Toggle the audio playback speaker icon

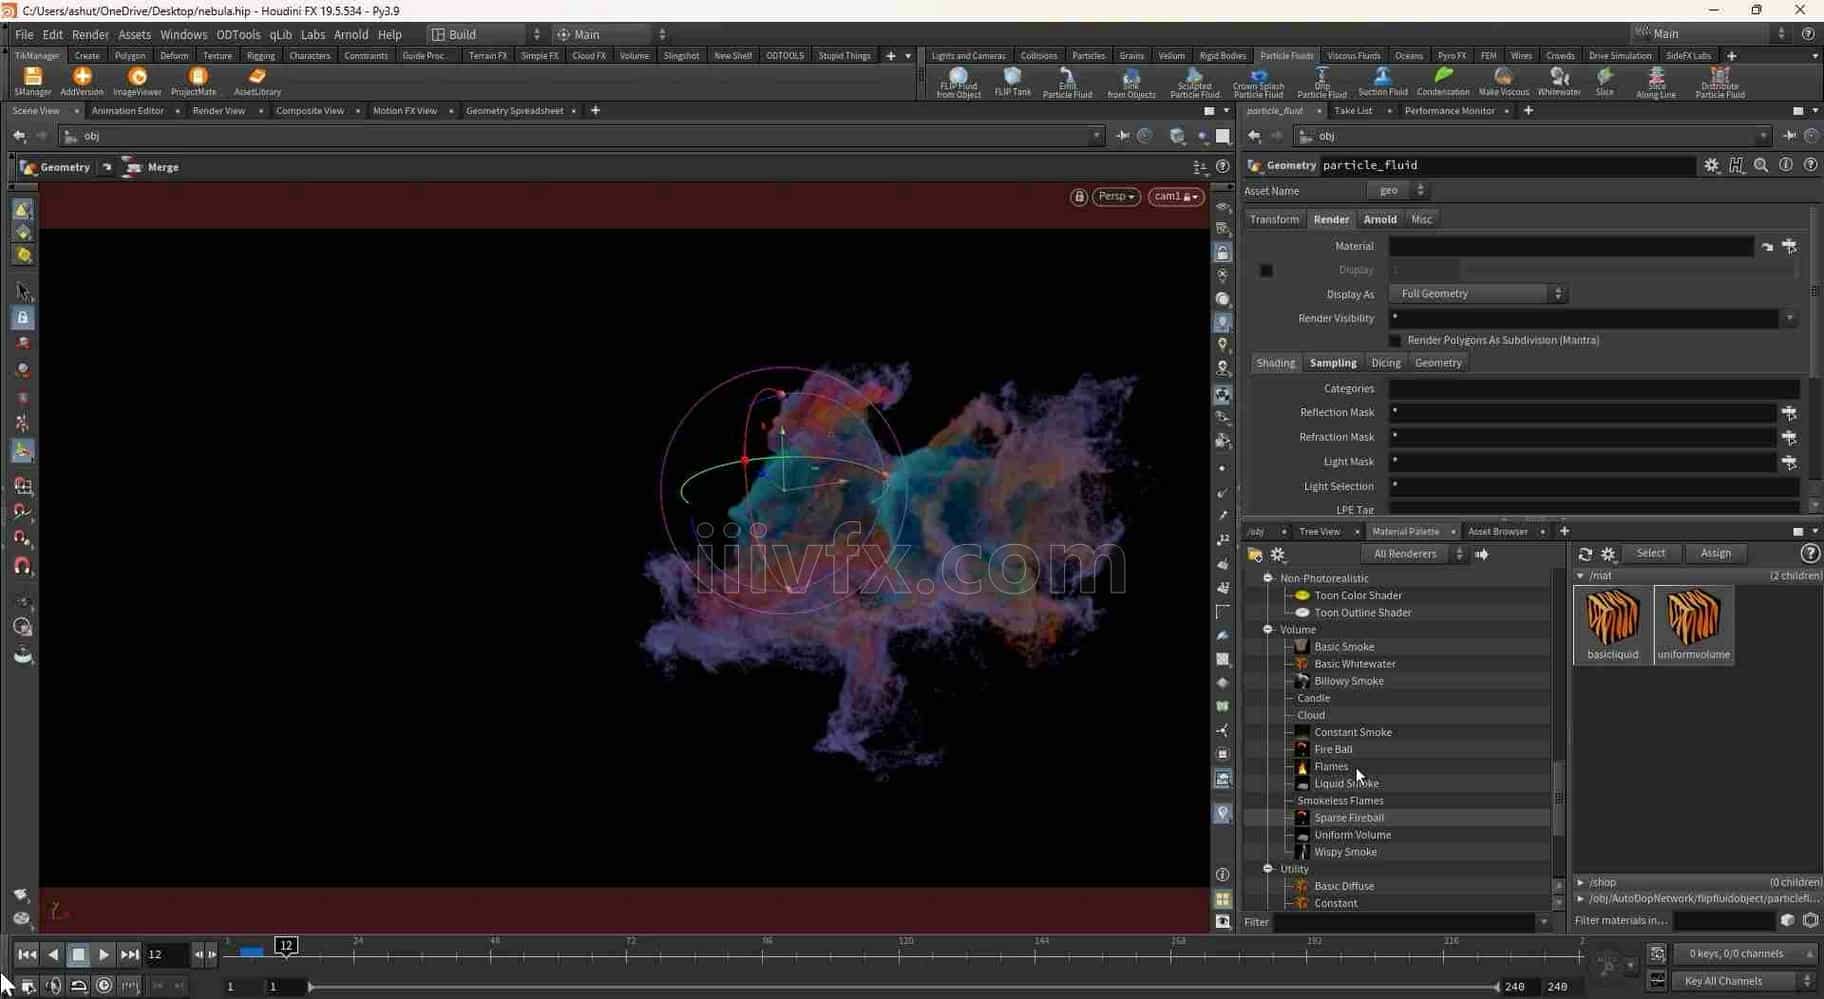[x=53, y=986]
